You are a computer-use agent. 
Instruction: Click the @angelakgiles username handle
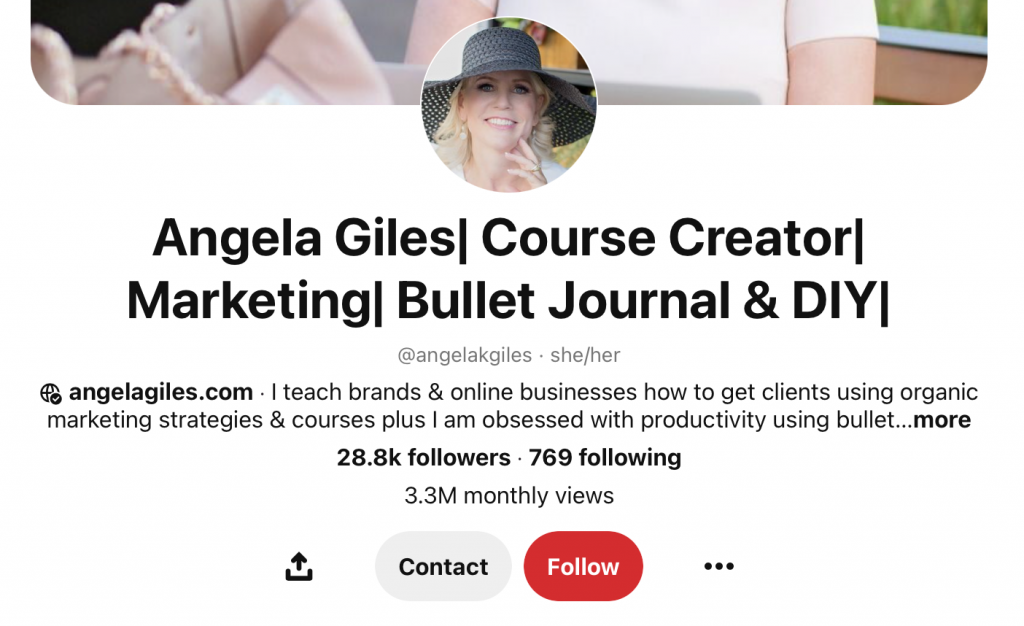pos(464,355)
